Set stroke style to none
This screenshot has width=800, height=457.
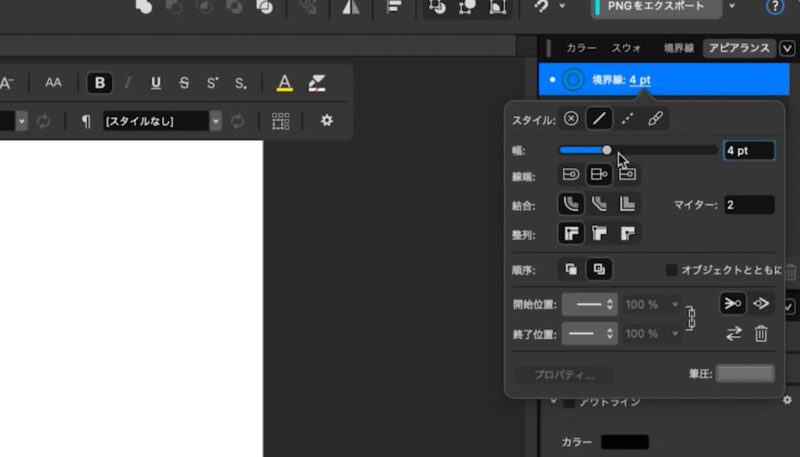click(x=571, y=119)
